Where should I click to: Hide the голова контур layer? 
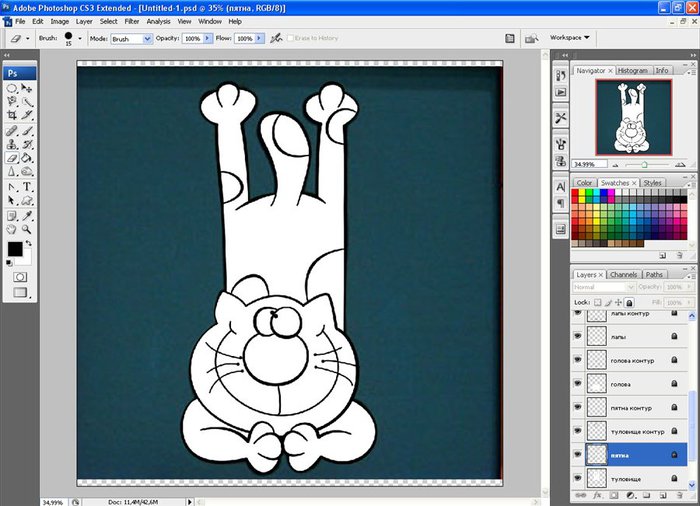click(578, 360)
